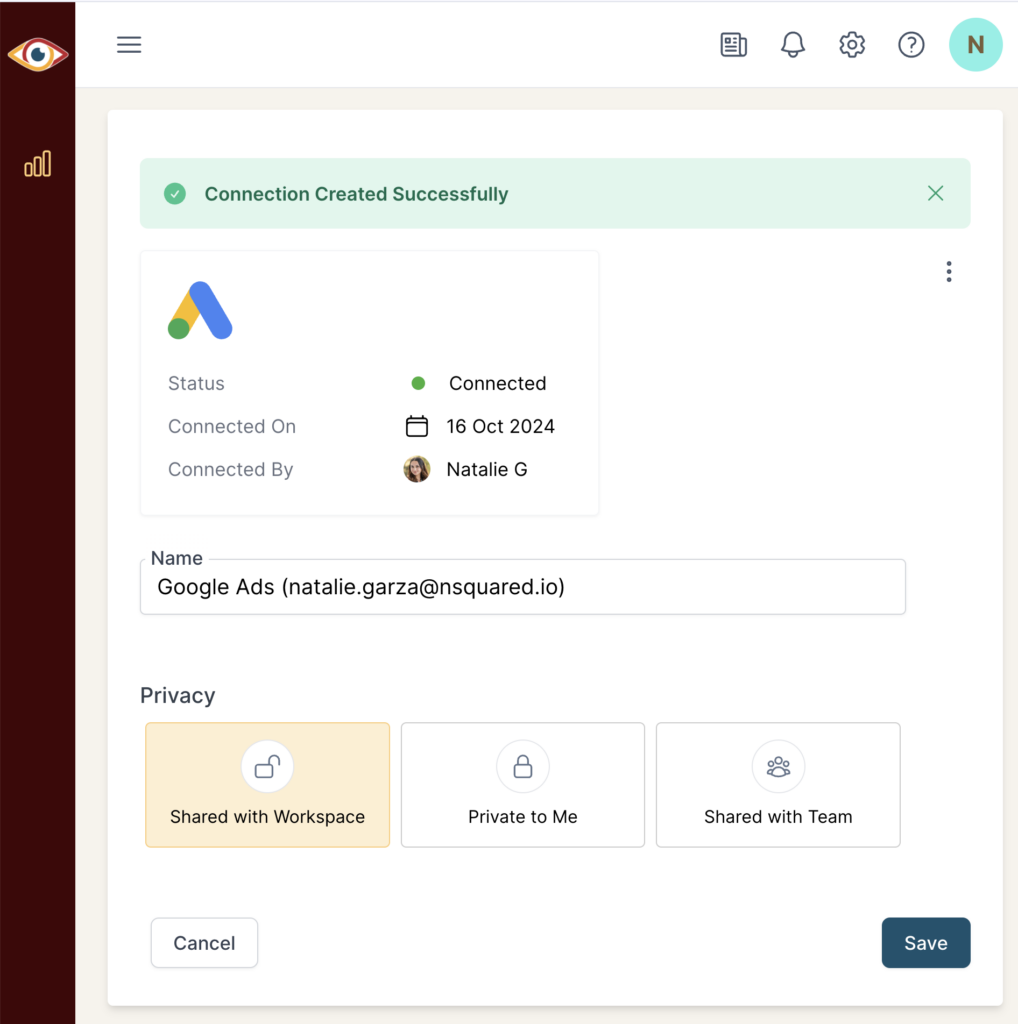Open user avatar N profile menu

[975, 45]
